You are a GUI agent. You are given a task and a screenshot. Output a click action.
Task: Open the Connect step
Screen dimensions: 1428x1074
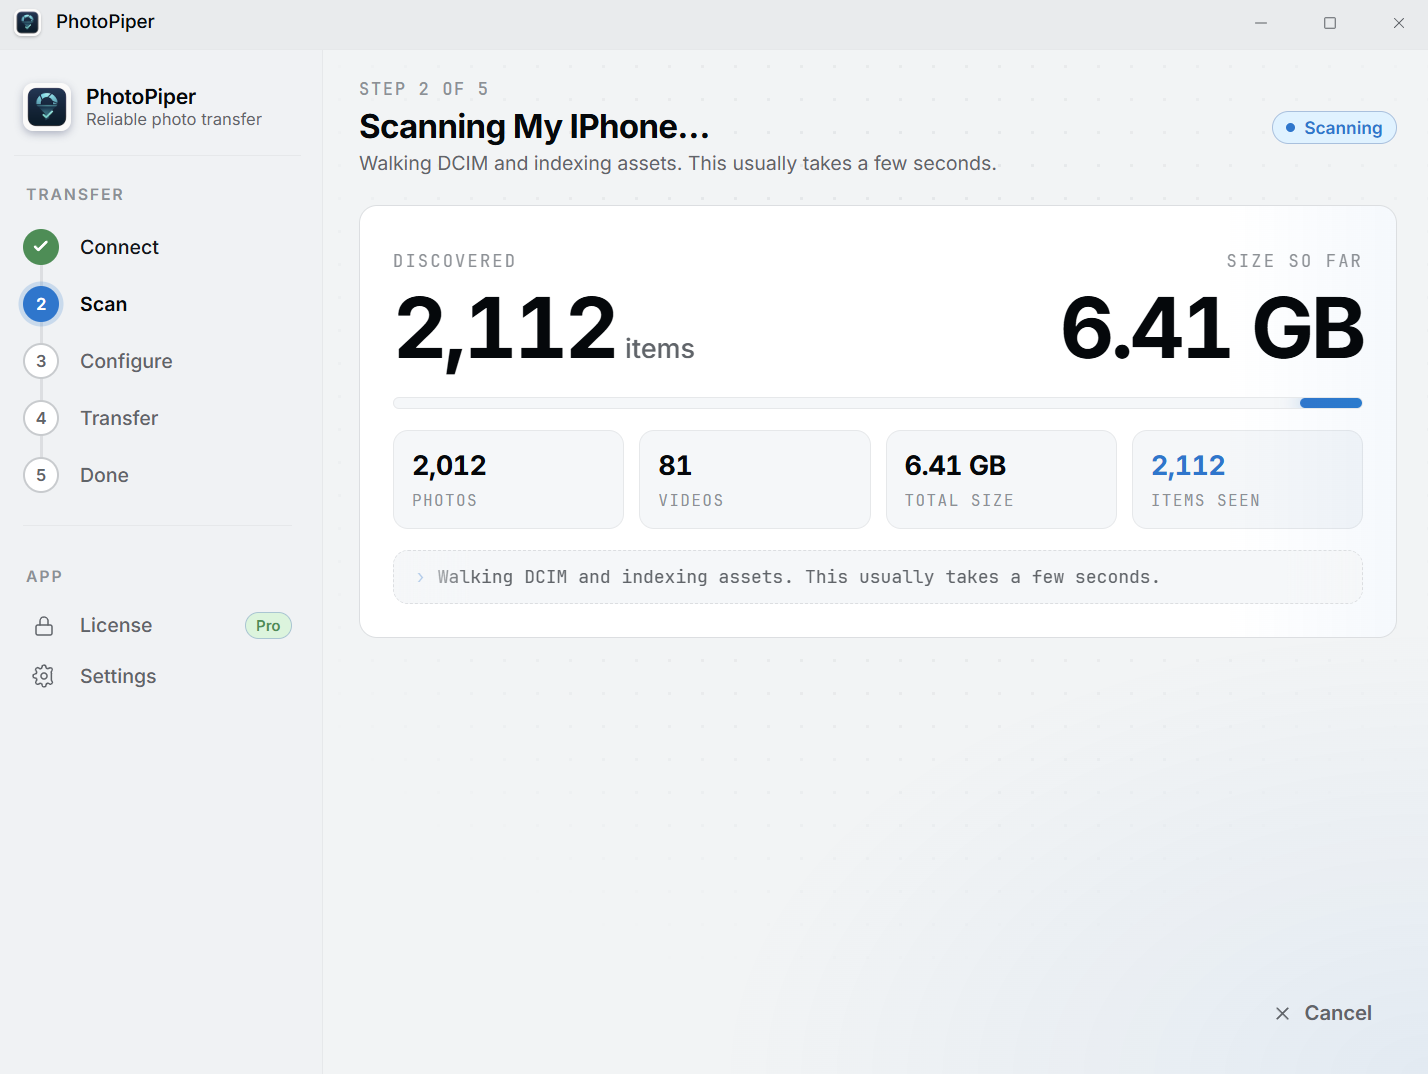(119, 247)
